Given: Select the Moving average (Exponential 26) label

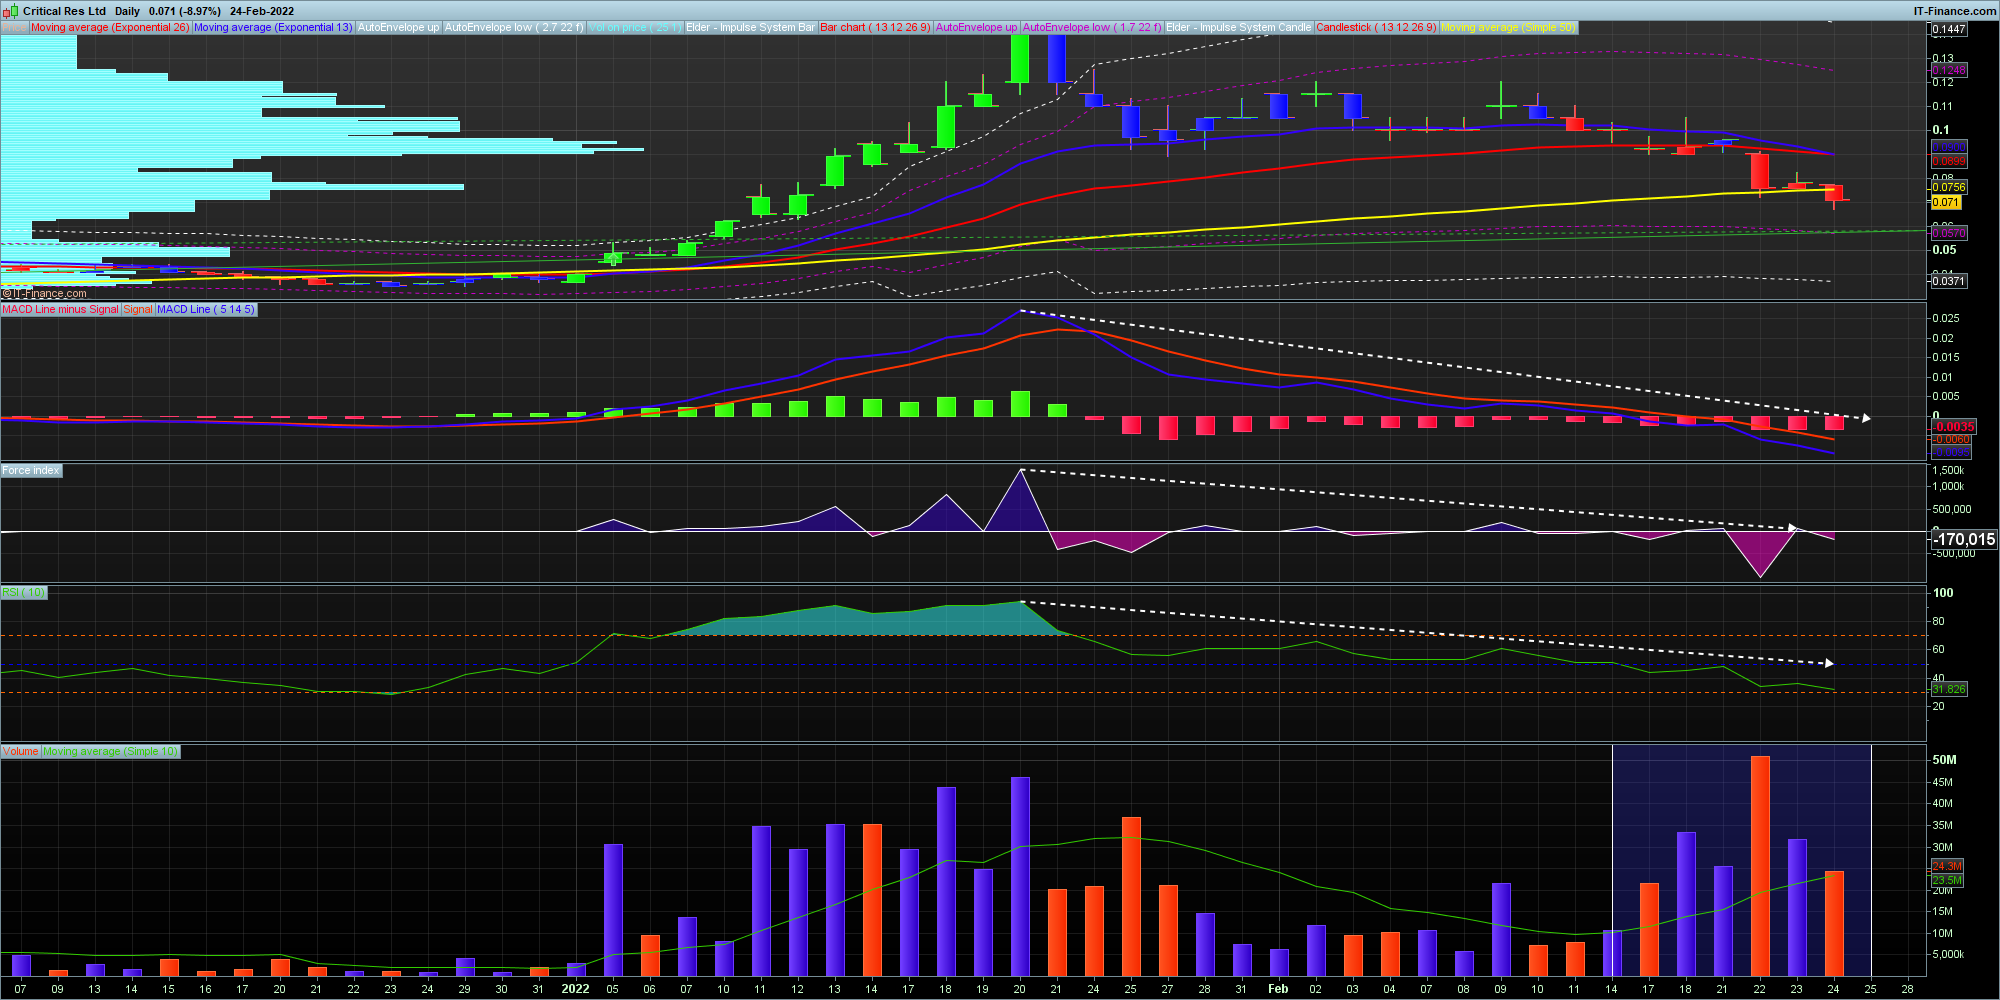Looking at the screenshot, I should click(109, 27).
